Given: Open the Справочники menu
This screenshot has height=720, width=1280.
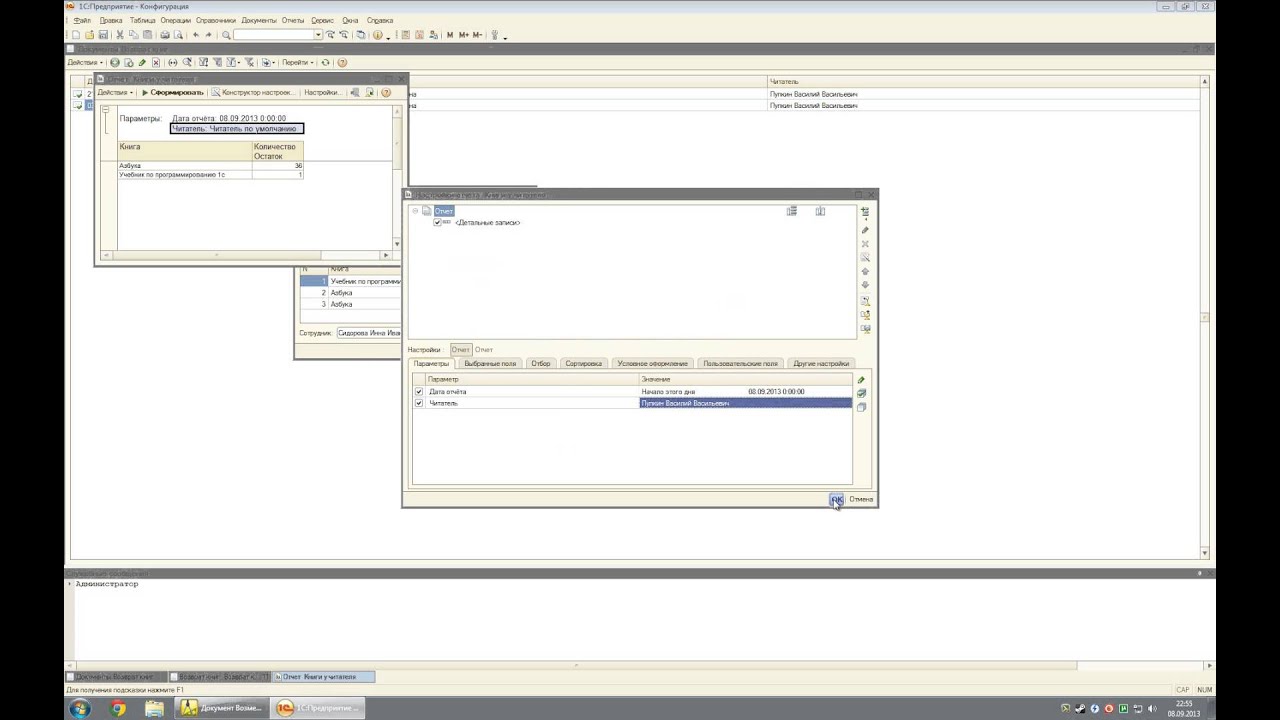Looking at the screenshot, I should pyautogui.click(x=216, y=20).
